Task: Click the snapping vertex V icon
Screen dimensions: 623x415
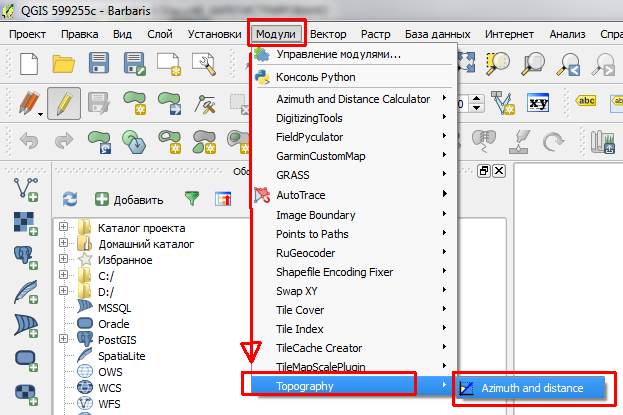Action: pos(503,103)
